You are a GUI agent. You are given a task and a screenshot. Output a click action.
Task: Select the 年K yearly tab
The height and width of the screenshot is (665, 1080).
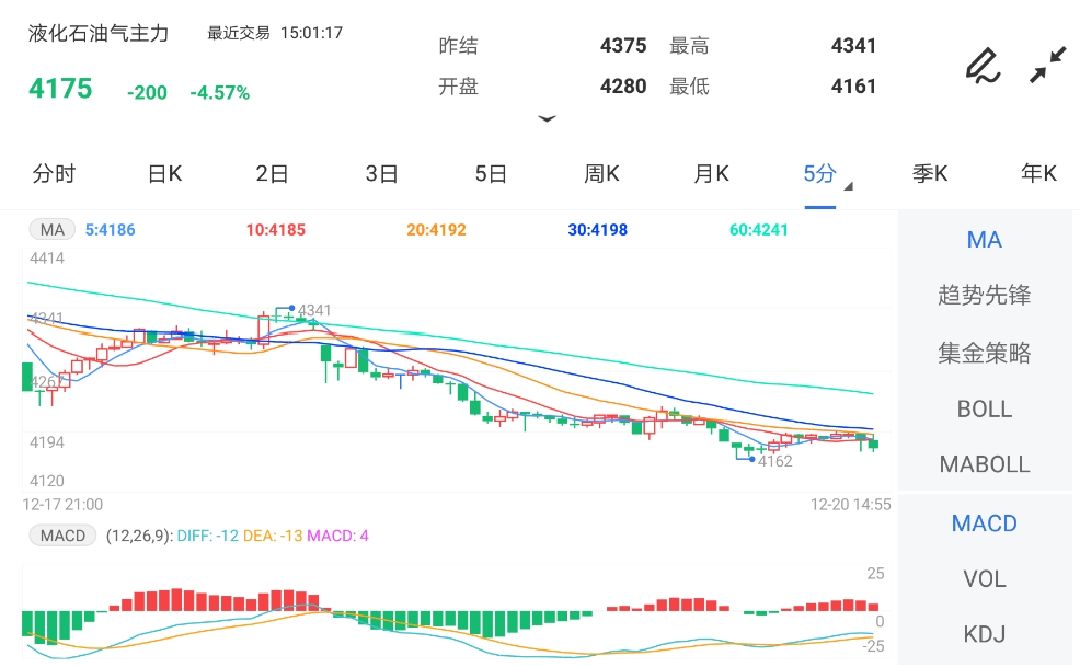tap(1037, 173)
